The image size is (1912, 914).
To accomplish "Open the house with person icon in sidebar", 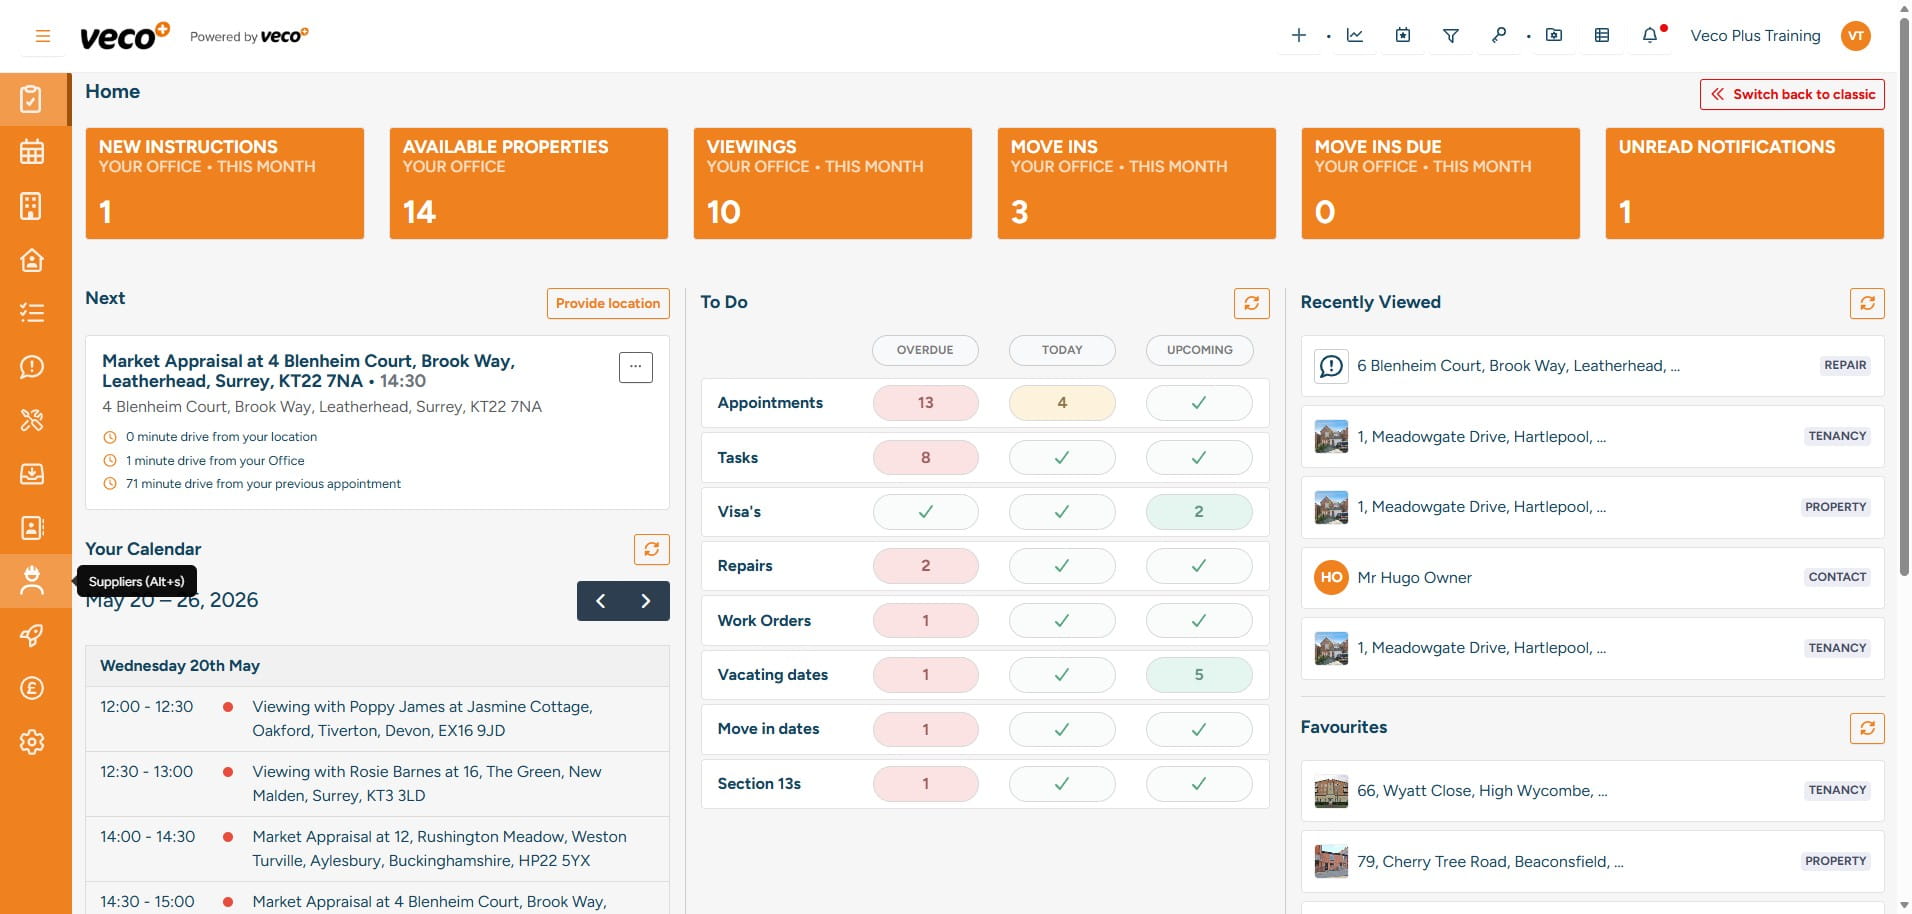I will click(x=32, y=260).
